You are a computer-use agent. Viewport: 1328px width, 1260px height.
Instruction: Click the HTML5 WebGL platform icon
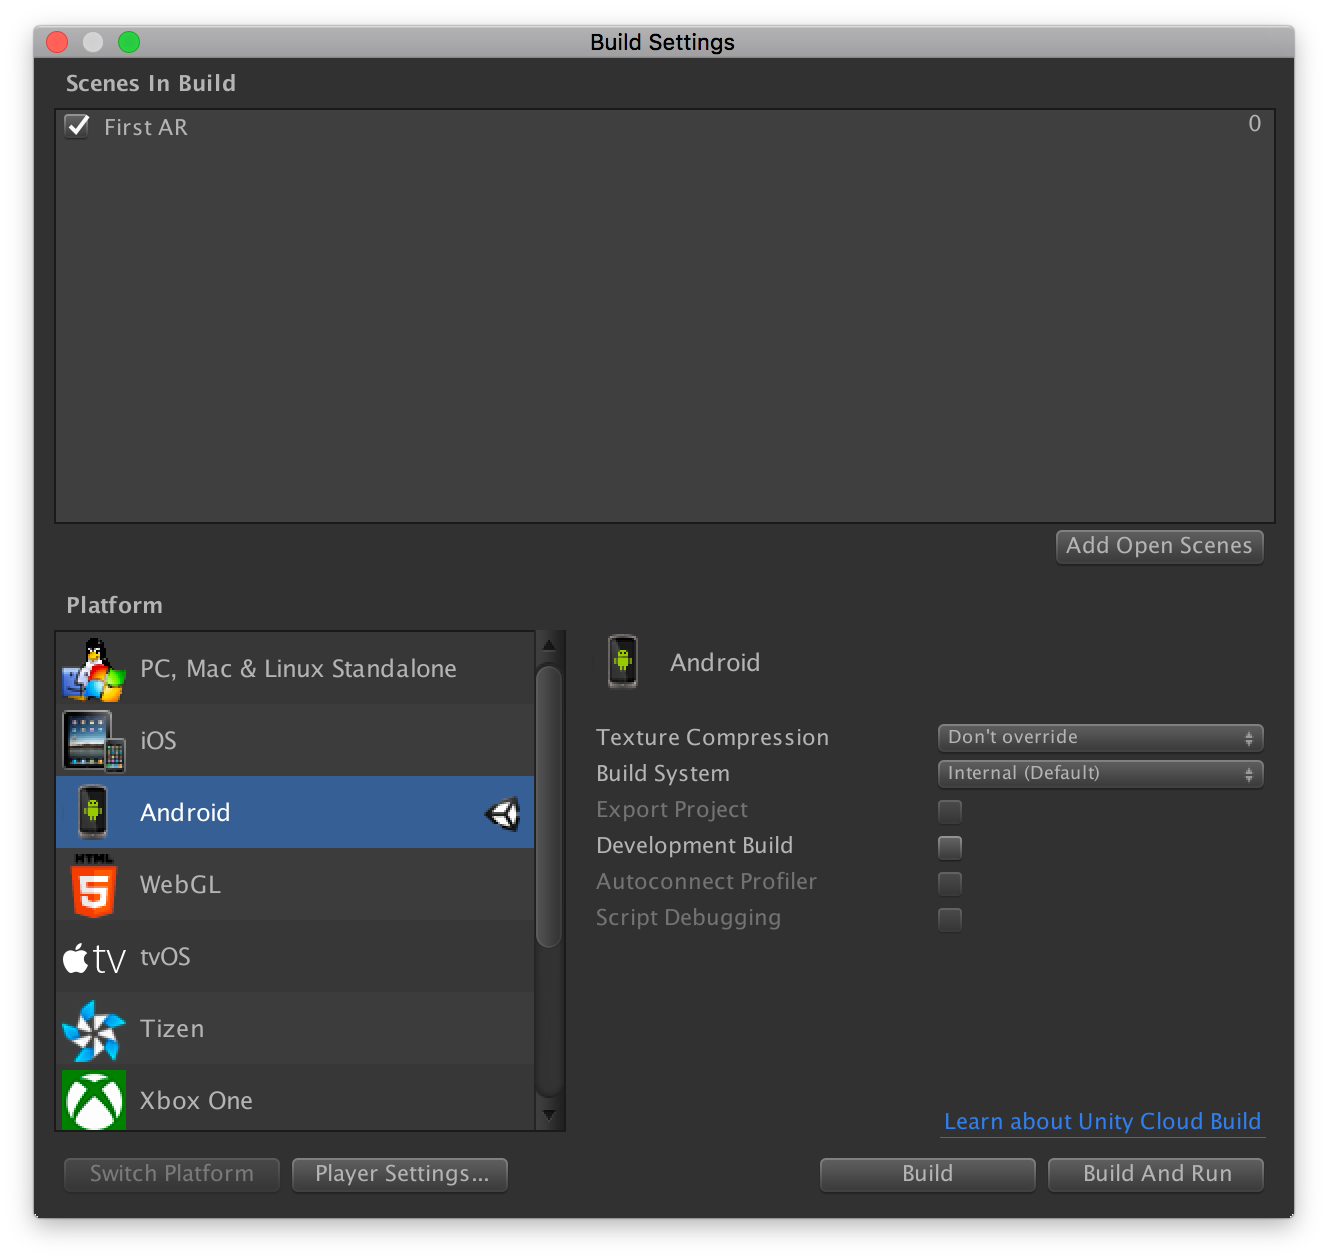point(94,885)
